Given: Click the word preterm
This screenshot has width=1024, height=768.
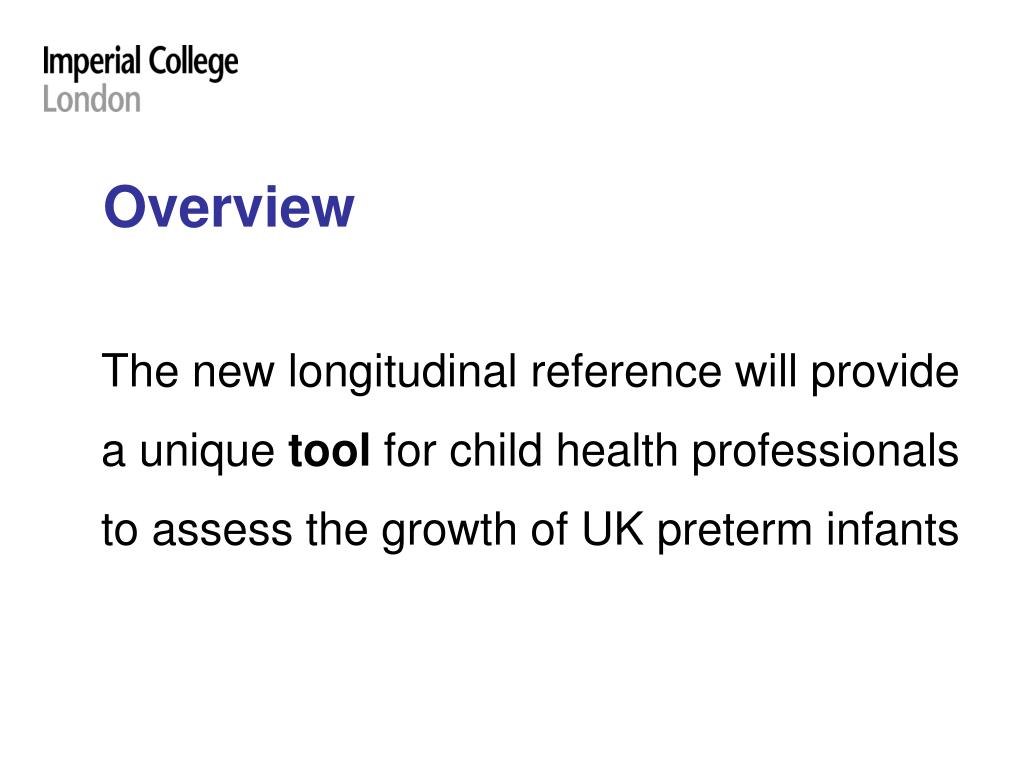Looking at the screenshot, I should tap(735, 532).
